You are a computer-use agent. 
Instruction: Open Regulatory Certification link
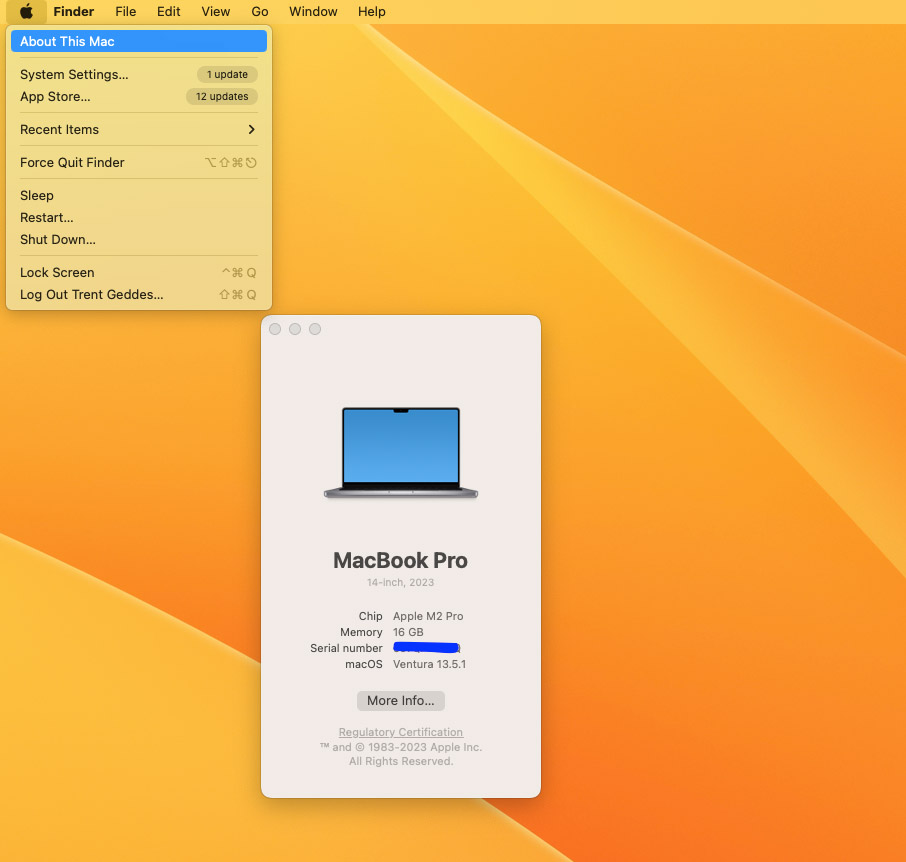pos(400,732)
